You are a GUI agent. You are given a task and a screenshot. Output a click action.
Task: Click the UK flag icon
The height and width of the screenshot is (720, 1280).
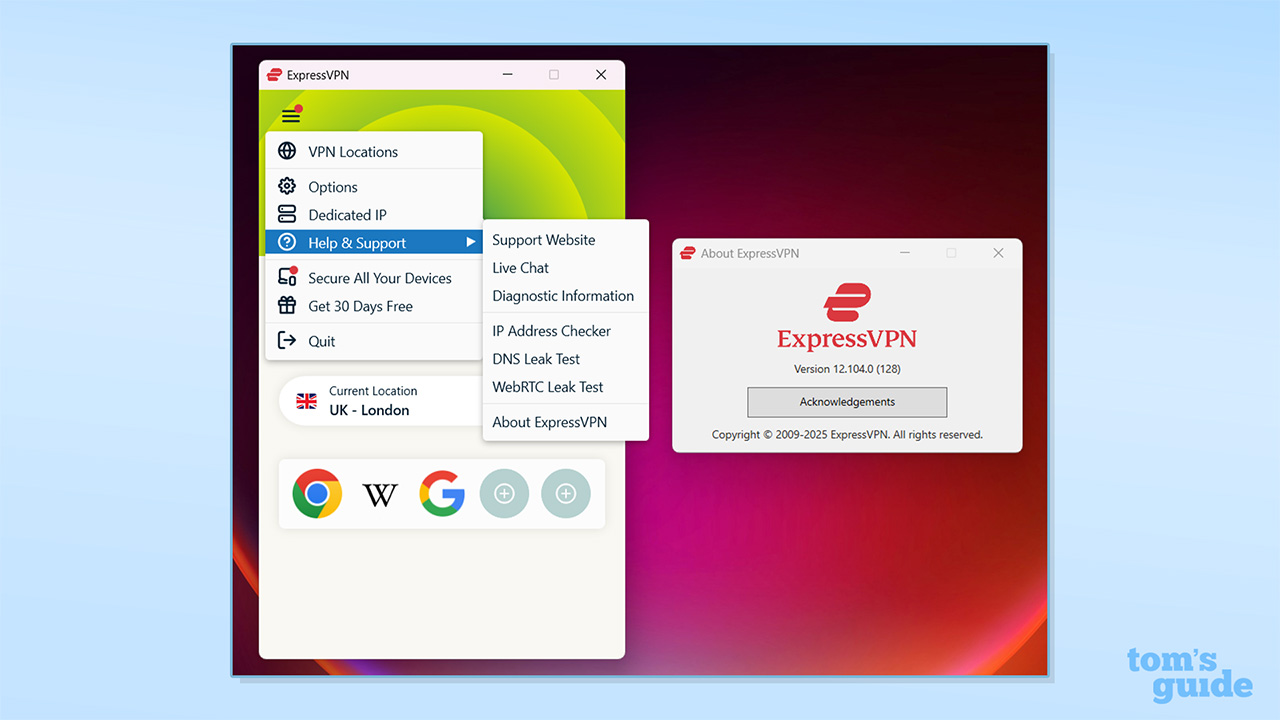306,400
